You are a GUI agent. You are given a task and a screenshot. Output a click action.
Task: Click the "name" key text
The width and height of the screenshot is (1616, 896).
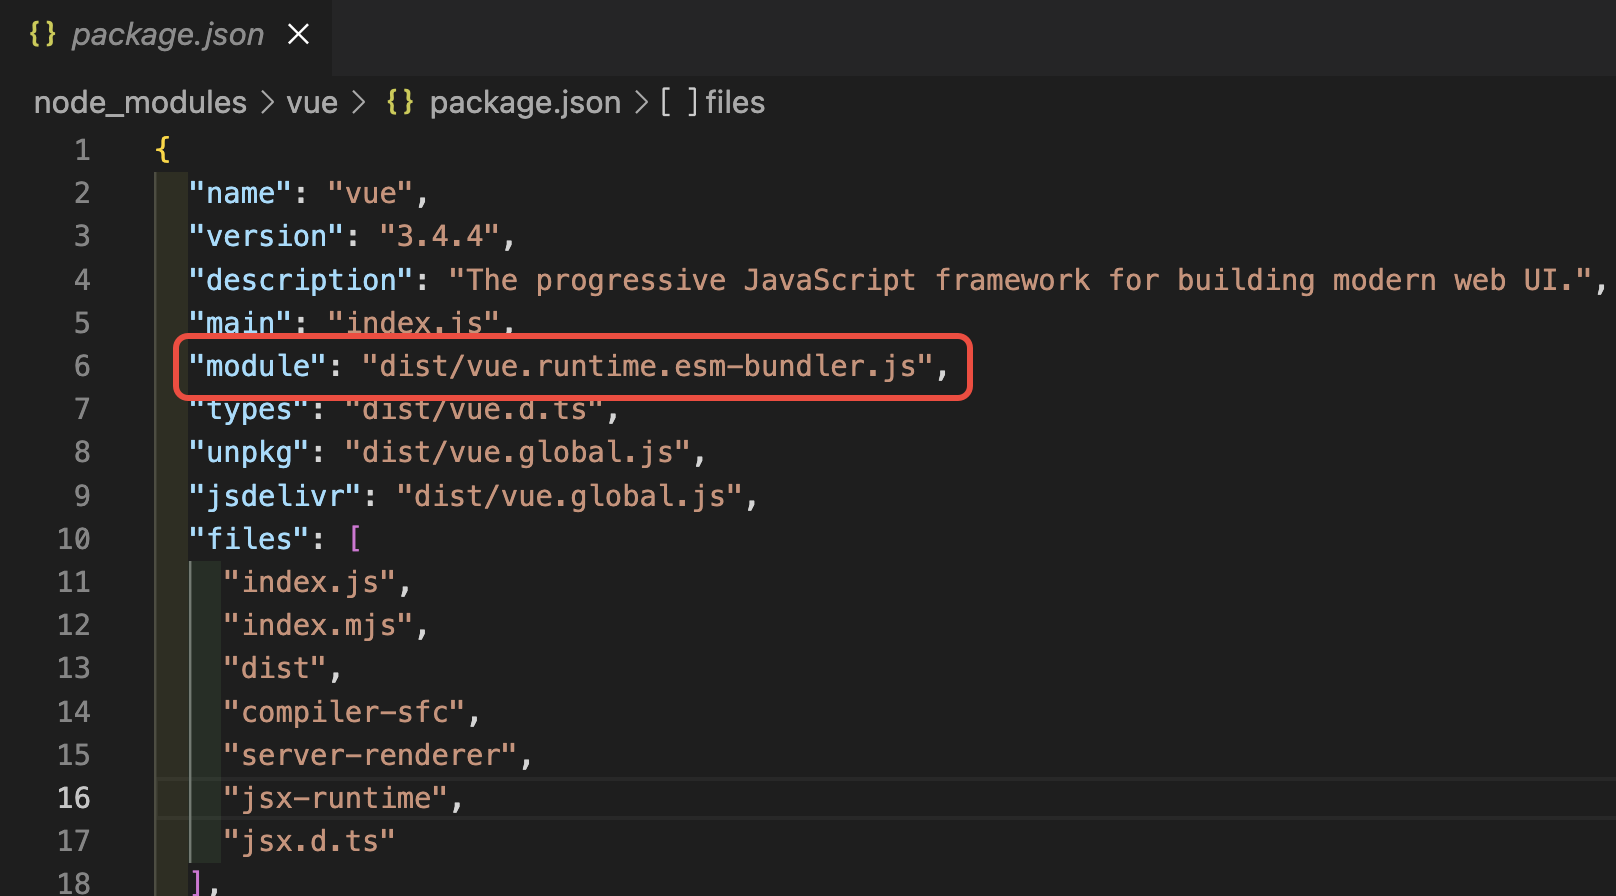coord(240,193)
